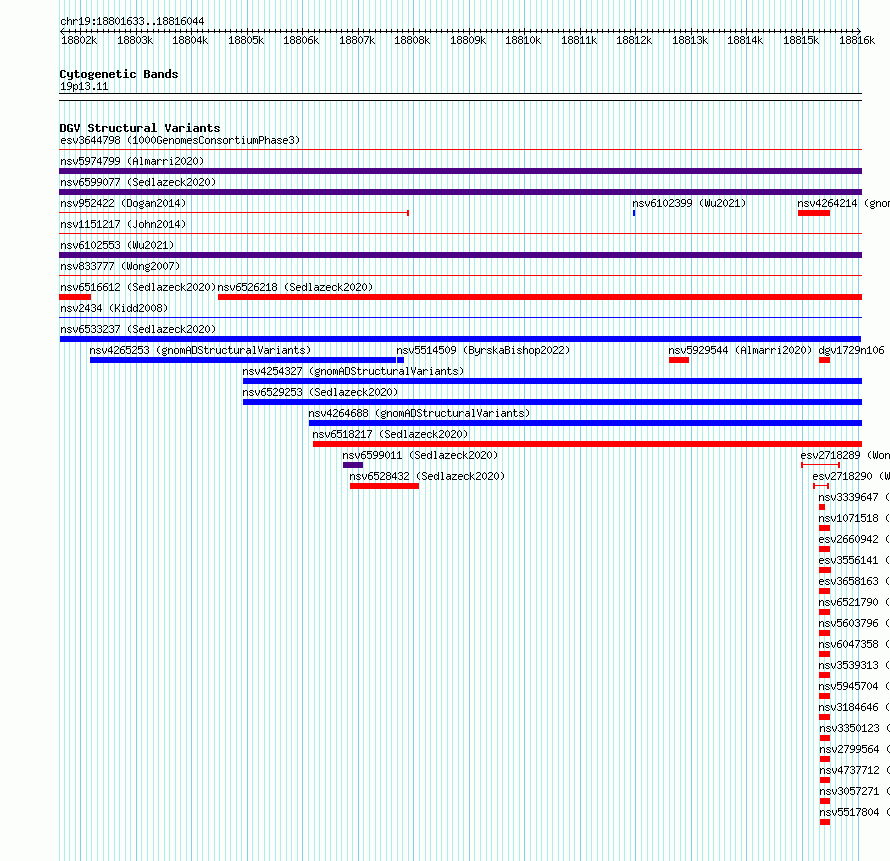Select the dgv1729n106 variant label

851,350
